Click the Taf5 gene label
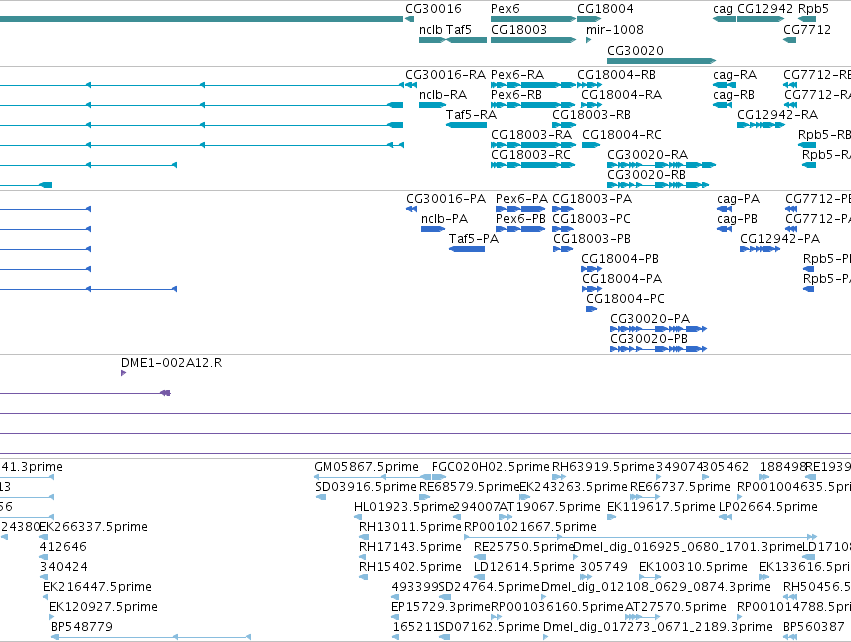The image size is (851, 642). [x=459, y=29]
